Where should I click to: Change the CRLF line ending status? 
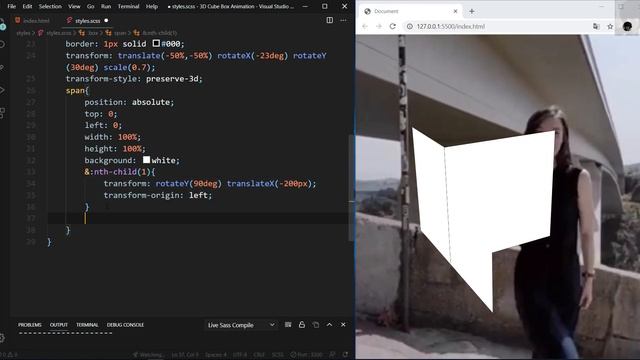(259, 355)
